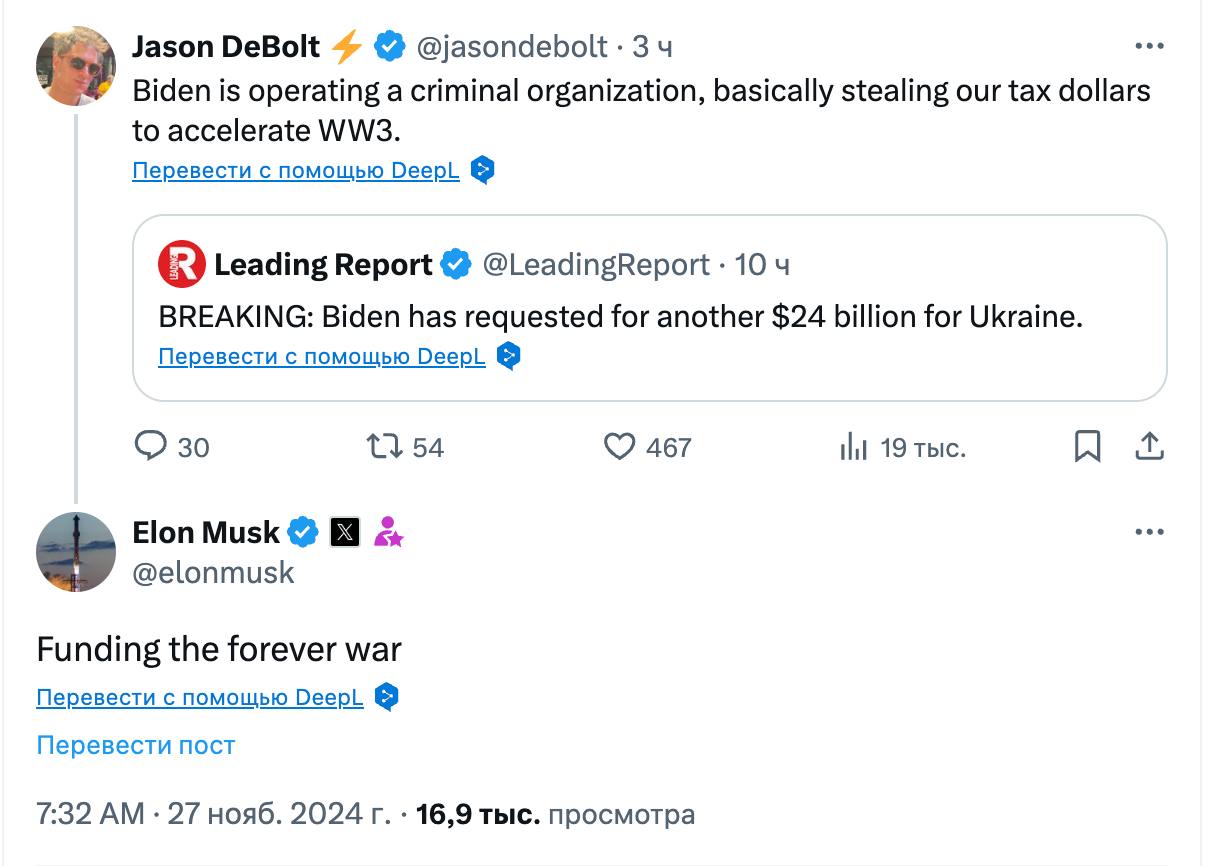Click the post timestamp '7:32 AM · 27 нояб. 2024 г.'
This screenshot has height=866, width=1208.
[213, 814]
